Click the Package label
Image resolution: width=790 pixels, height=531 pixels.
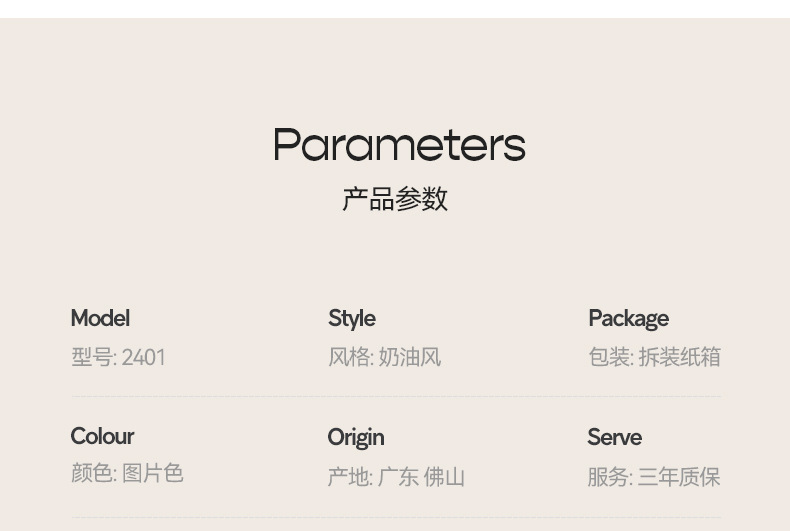point(629,319)
